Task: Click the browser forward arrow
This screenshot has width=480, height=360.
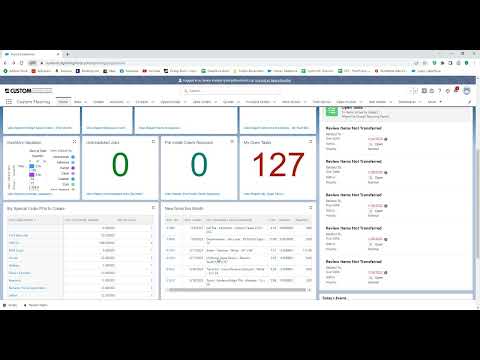Action: pyautogui.click(x=13, y=63)
